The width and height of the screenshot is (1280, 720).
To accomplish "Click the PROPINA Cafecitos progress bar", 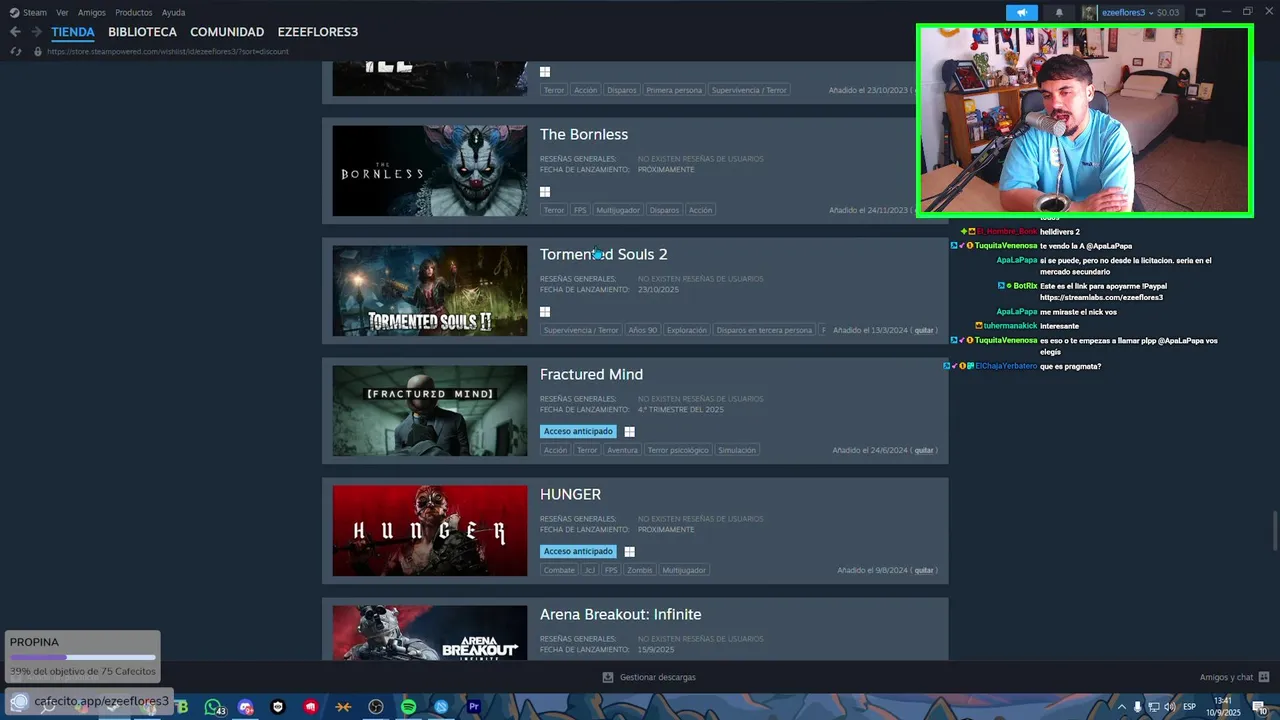I will (82, 657).
